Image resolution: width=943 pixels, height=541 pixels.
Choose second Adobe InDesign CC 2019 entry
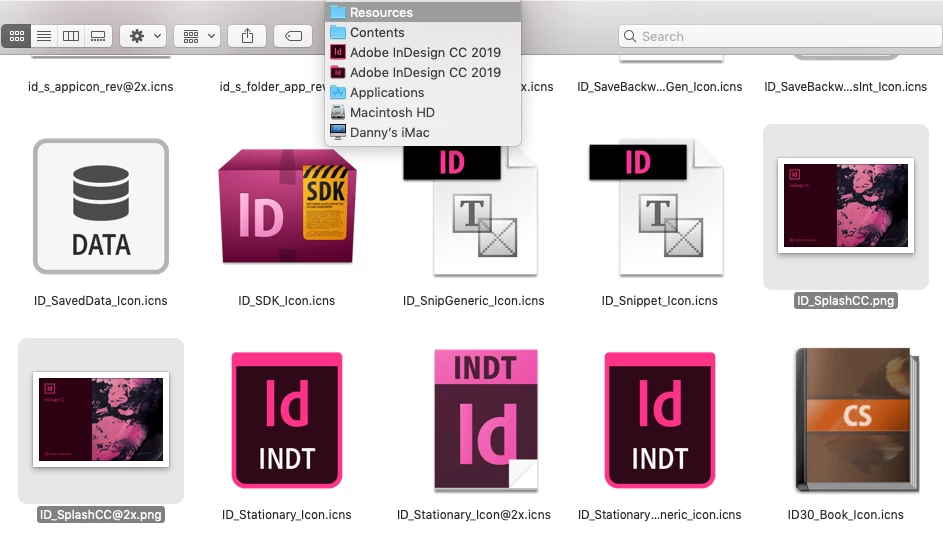pos(423,72)
